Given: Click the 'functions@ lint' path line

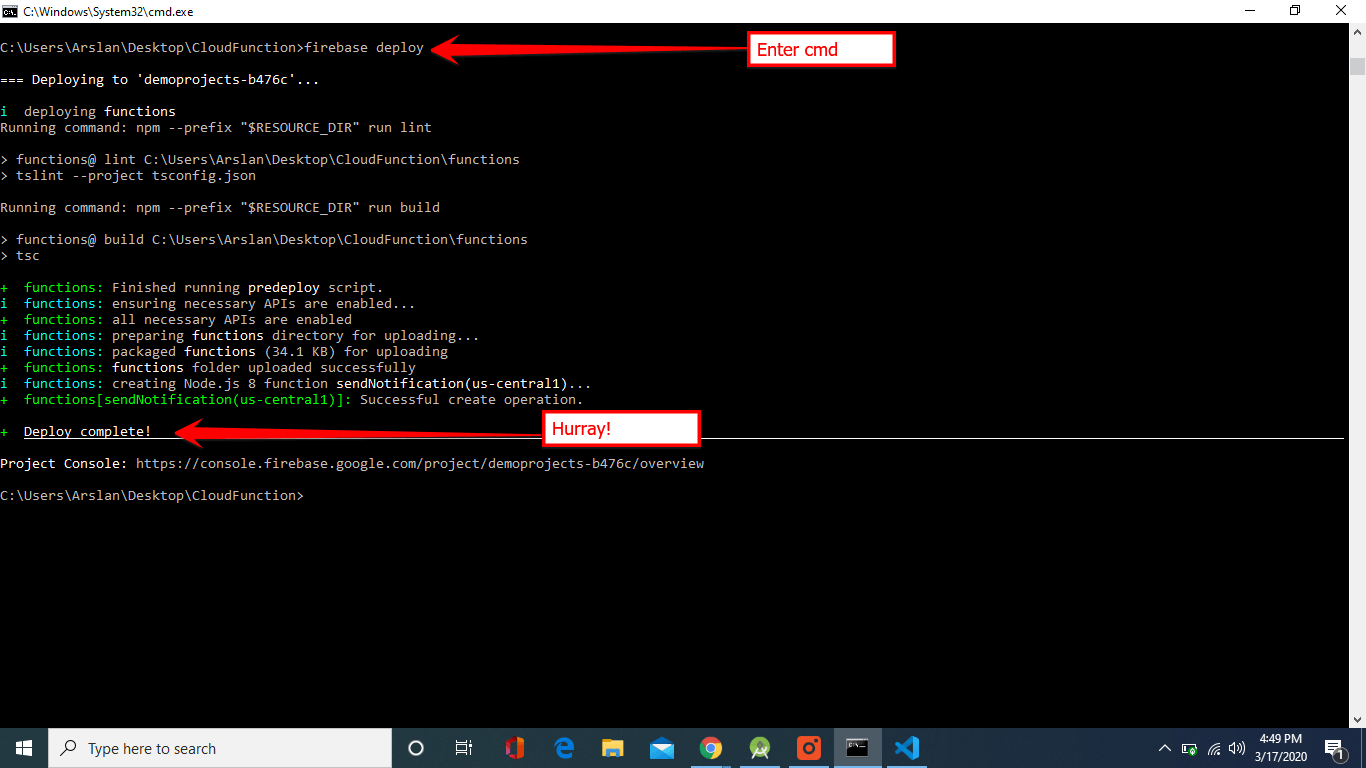Looking at the screenshot, I should point(260,160).
